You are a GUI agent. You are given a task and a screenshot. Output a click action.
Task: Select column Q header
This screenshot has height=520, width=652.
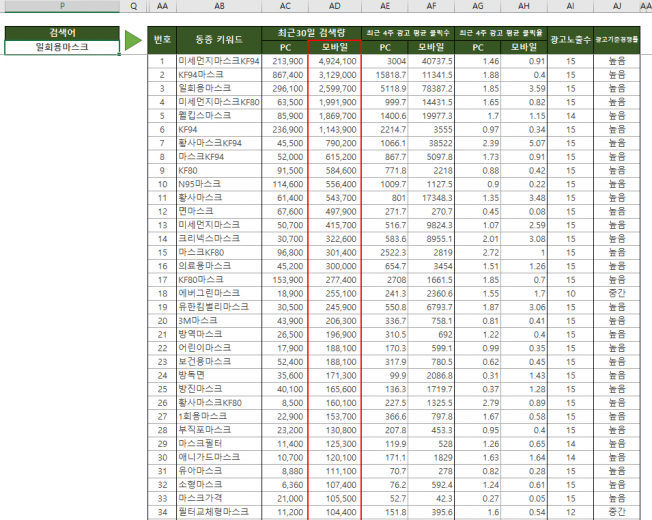133,6
